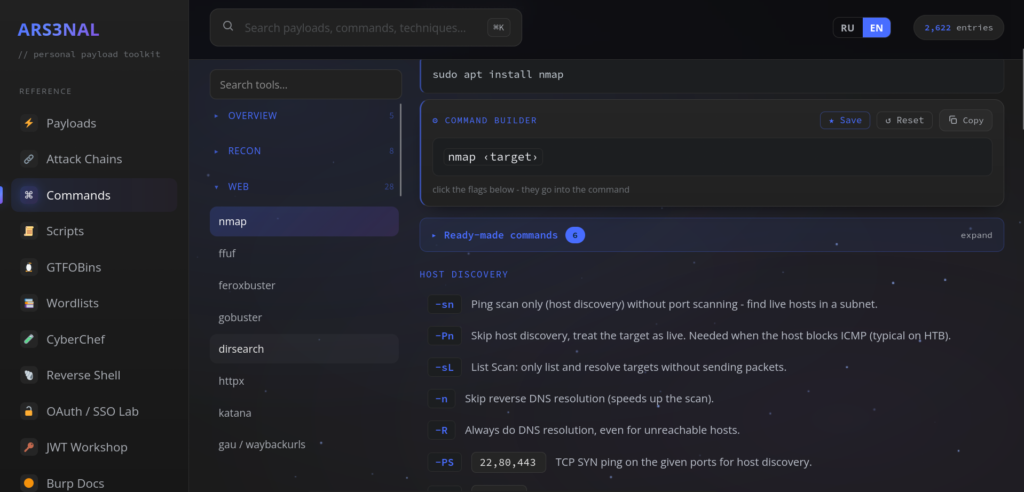Viewport: 1024px width, 492px height.
Task: Toggle the -n flag
Action: (x=441, y=399)
